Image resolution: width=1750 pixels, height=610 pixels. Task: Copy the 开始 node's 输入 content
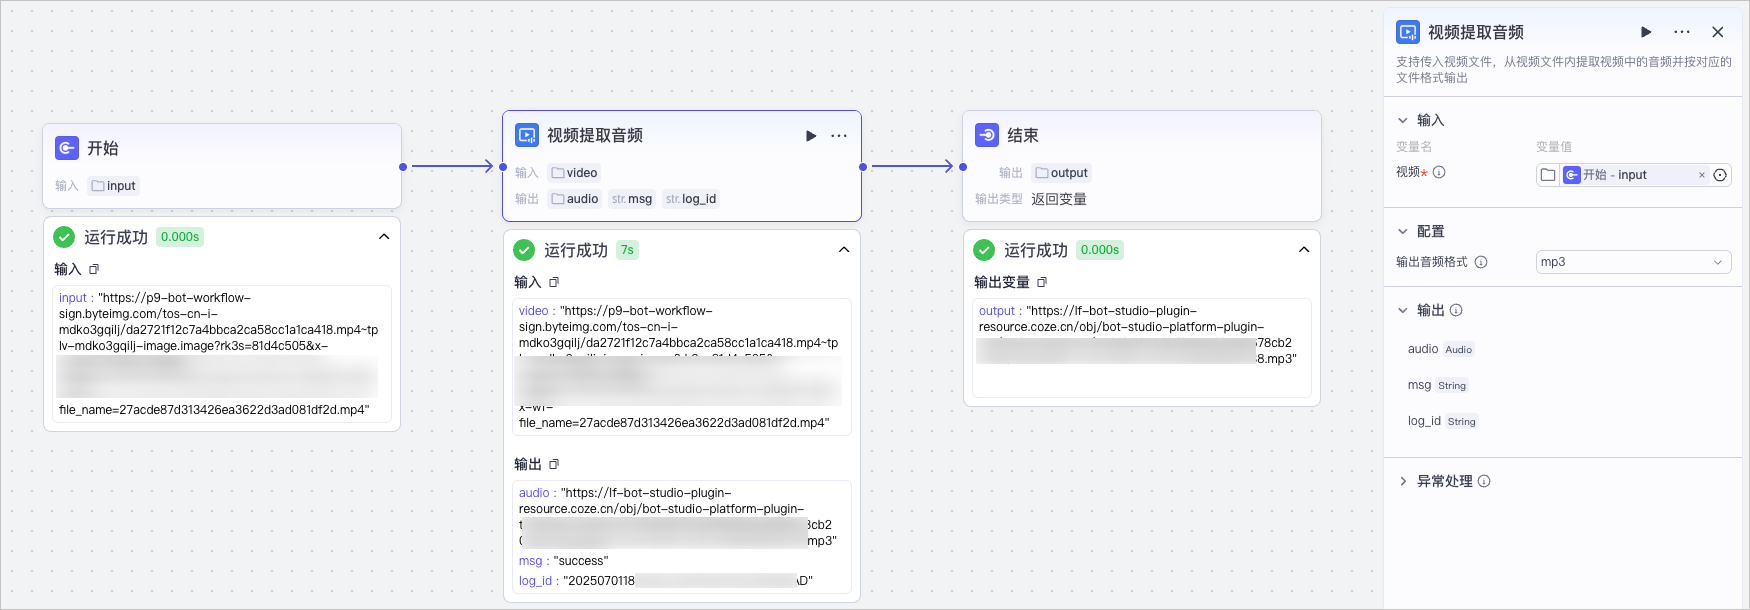tap(94, 269)
